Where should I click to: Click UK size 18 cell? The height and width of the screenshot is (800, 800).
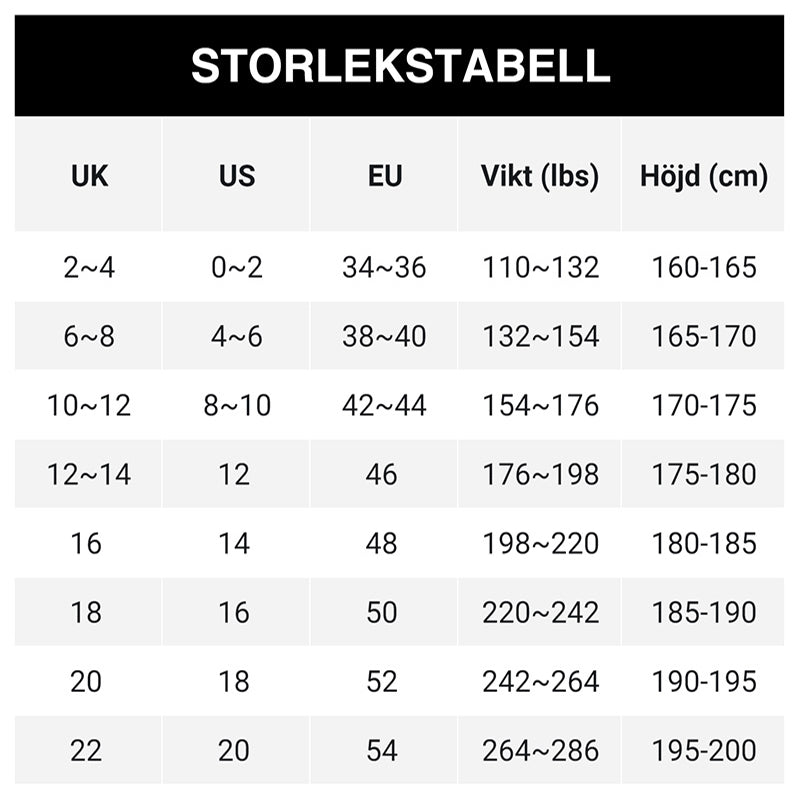pyautogui.click(x=88, y=612)
